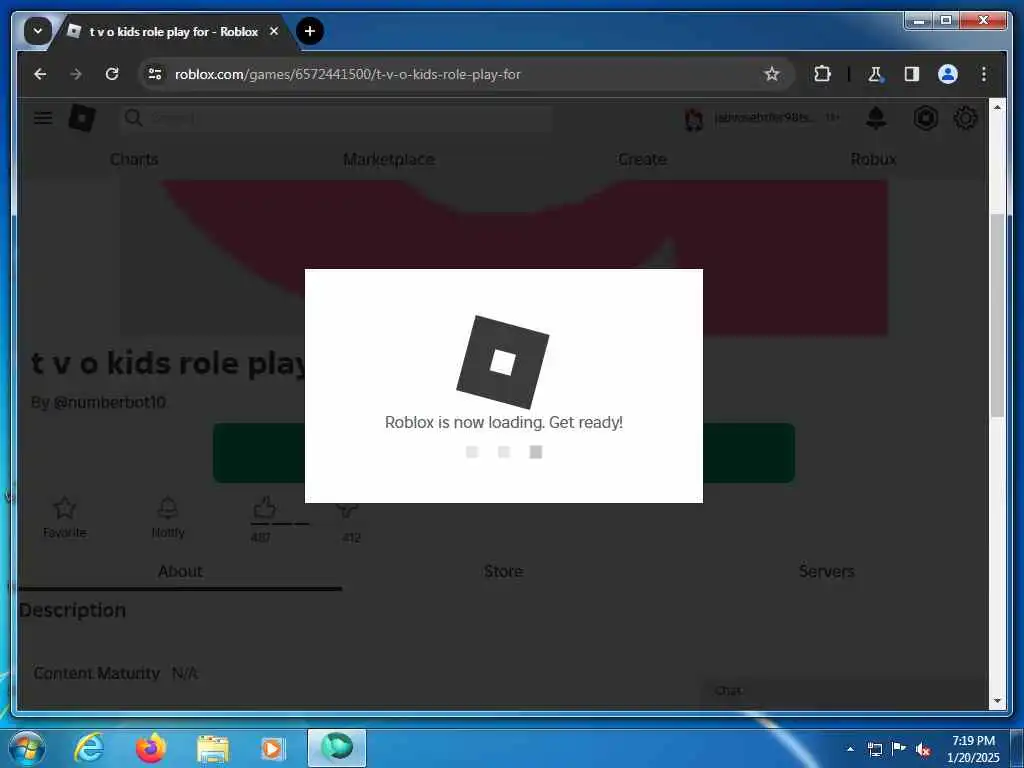The height and width of the screenshot is (768, 1024).
Task: Open the user avatar in Roblox header
Action: coord(694,119)
